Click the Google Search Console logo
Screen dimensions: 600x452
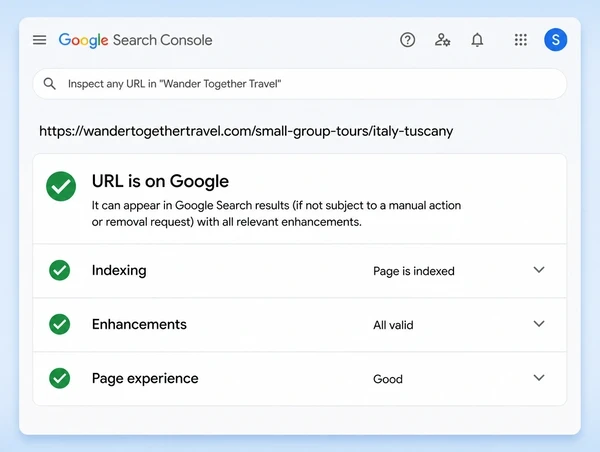tap(135, 40)
